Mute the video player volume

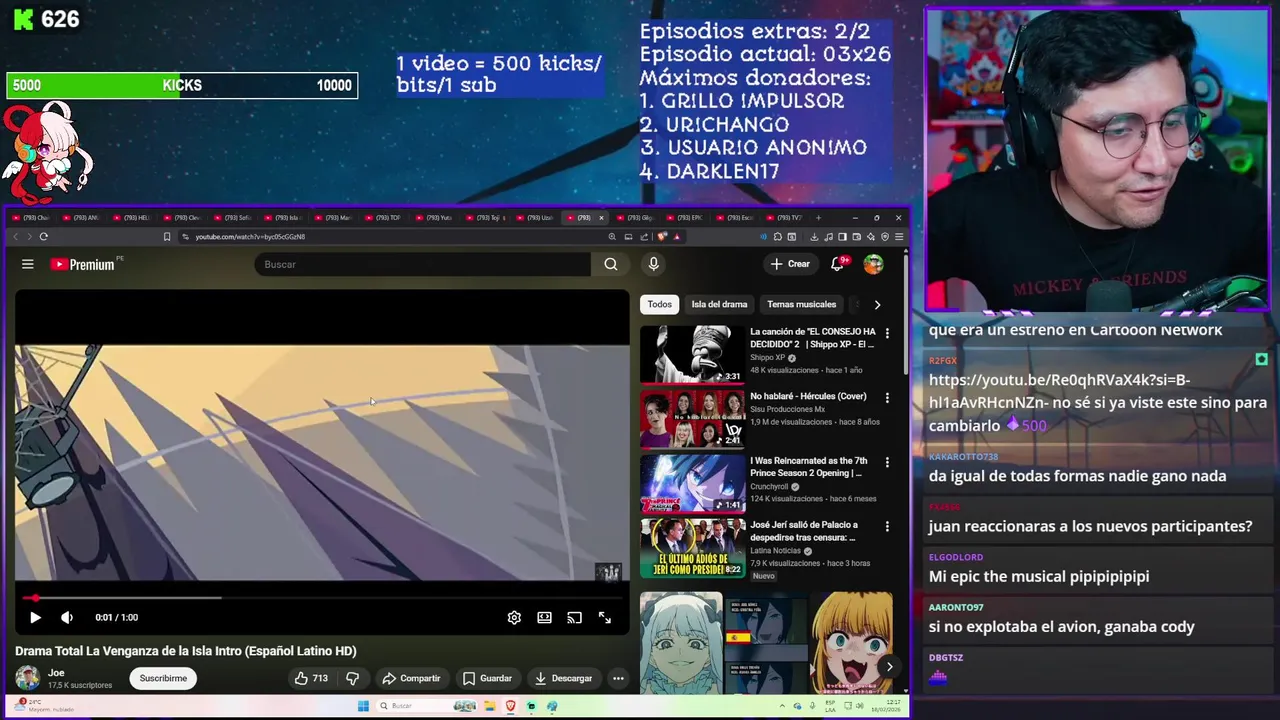(67, 617)
